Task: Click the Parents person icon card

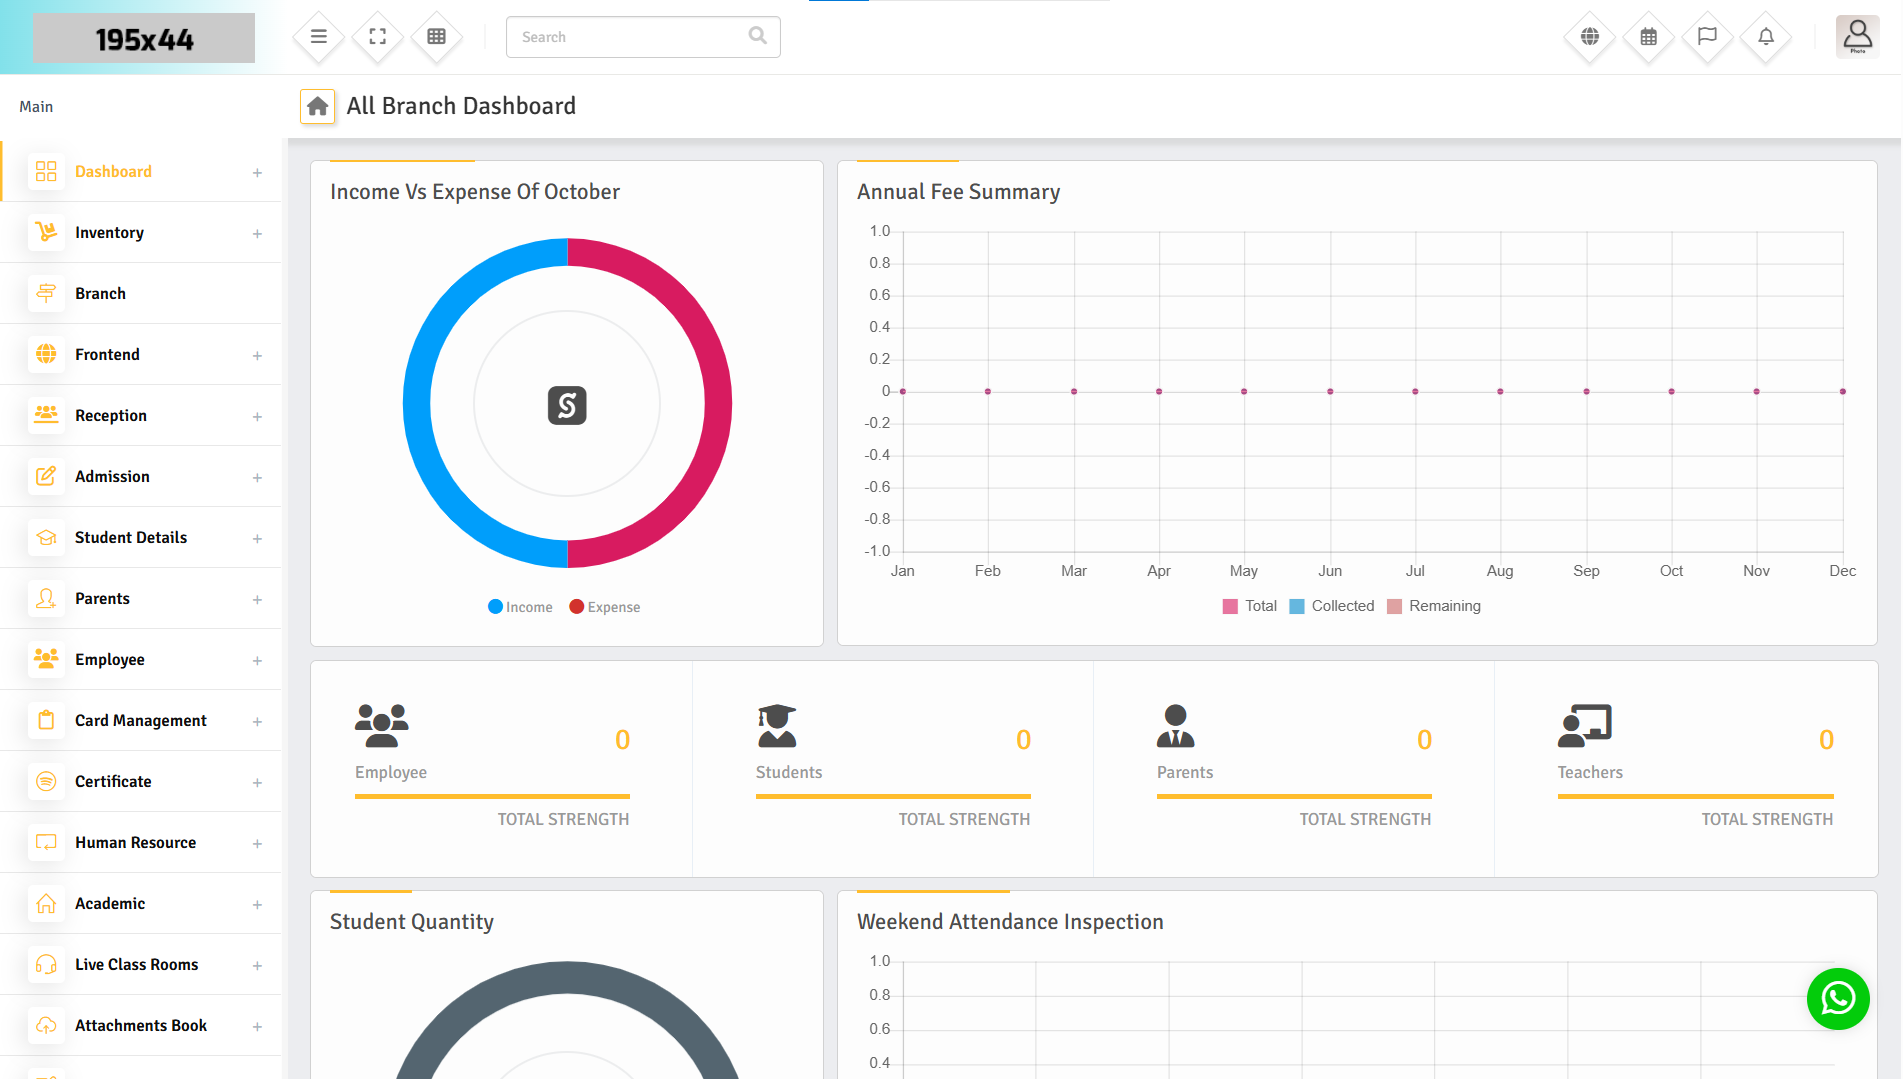Action: 1176,726
